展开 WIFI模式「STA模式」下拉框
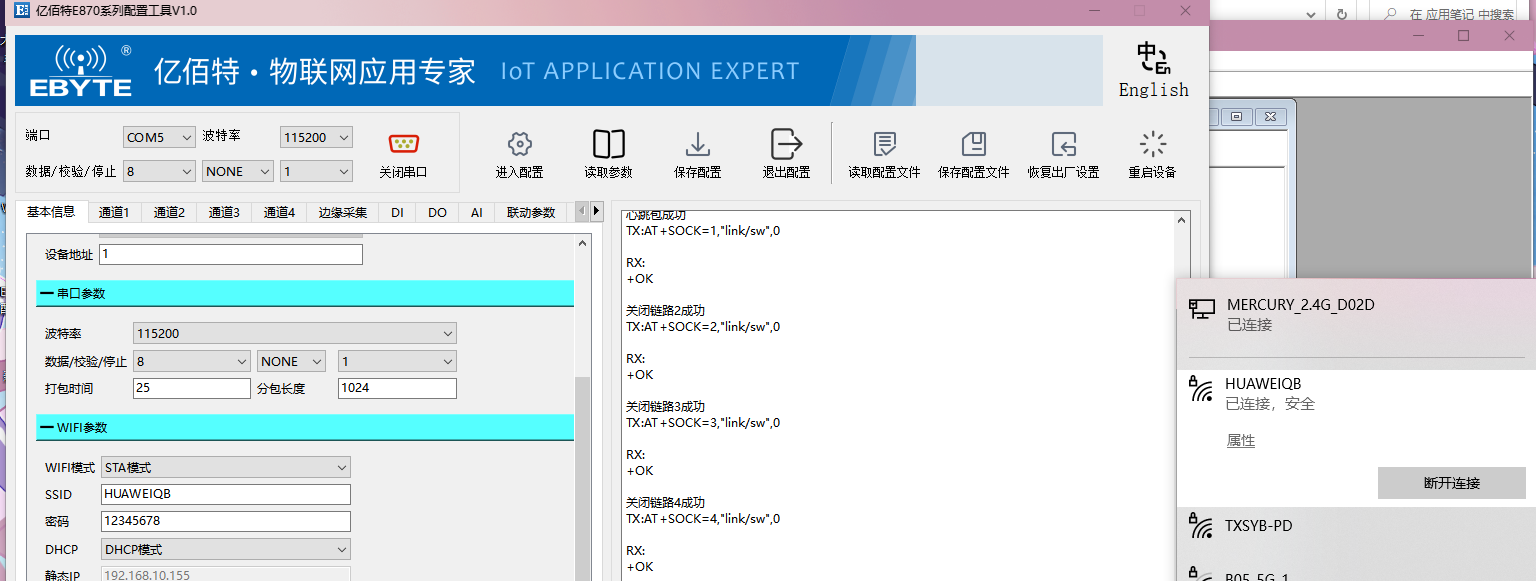 pos(225,466)
